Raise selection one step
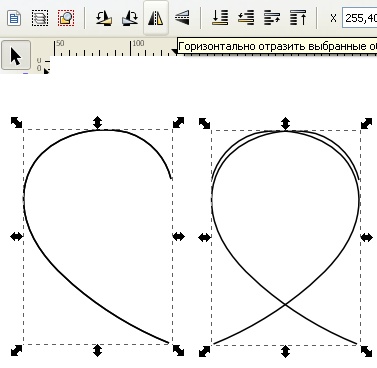 point(272,18)
